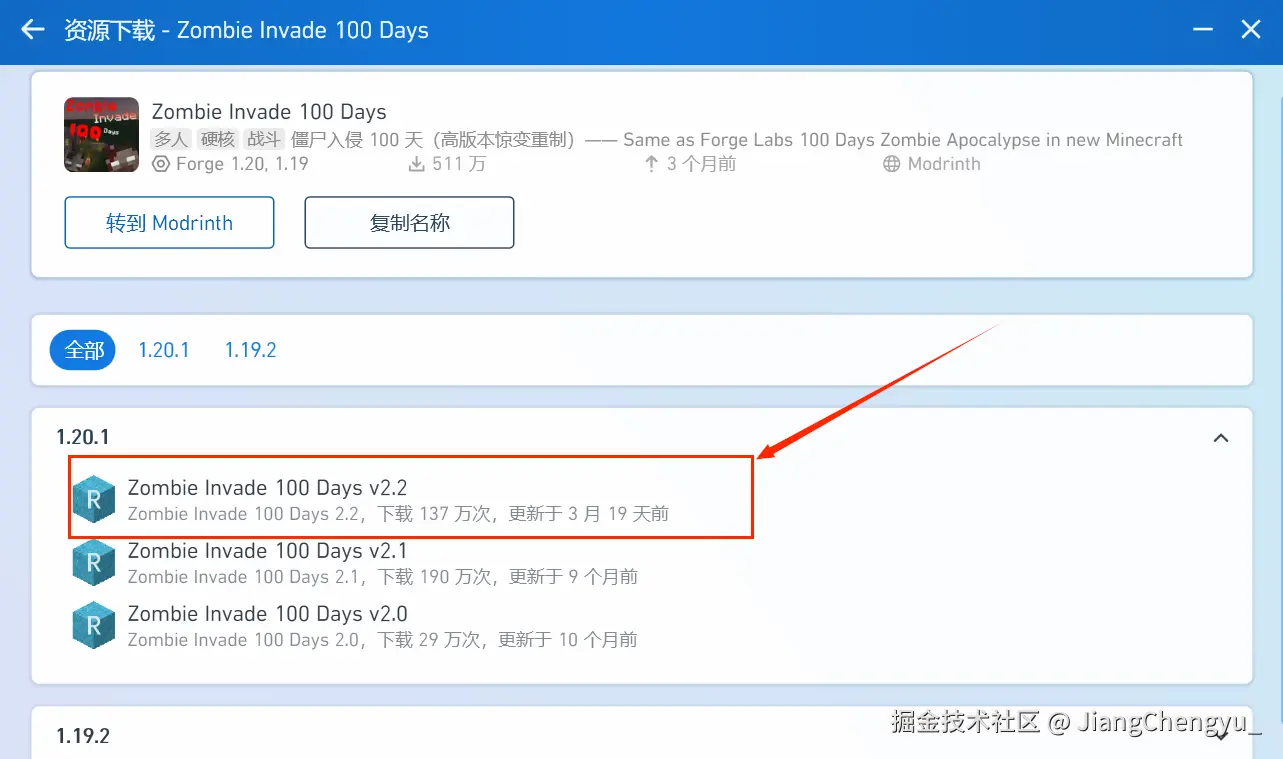
Task: Filter versions by the 1.19.2 tab
Action: point(250,350)
